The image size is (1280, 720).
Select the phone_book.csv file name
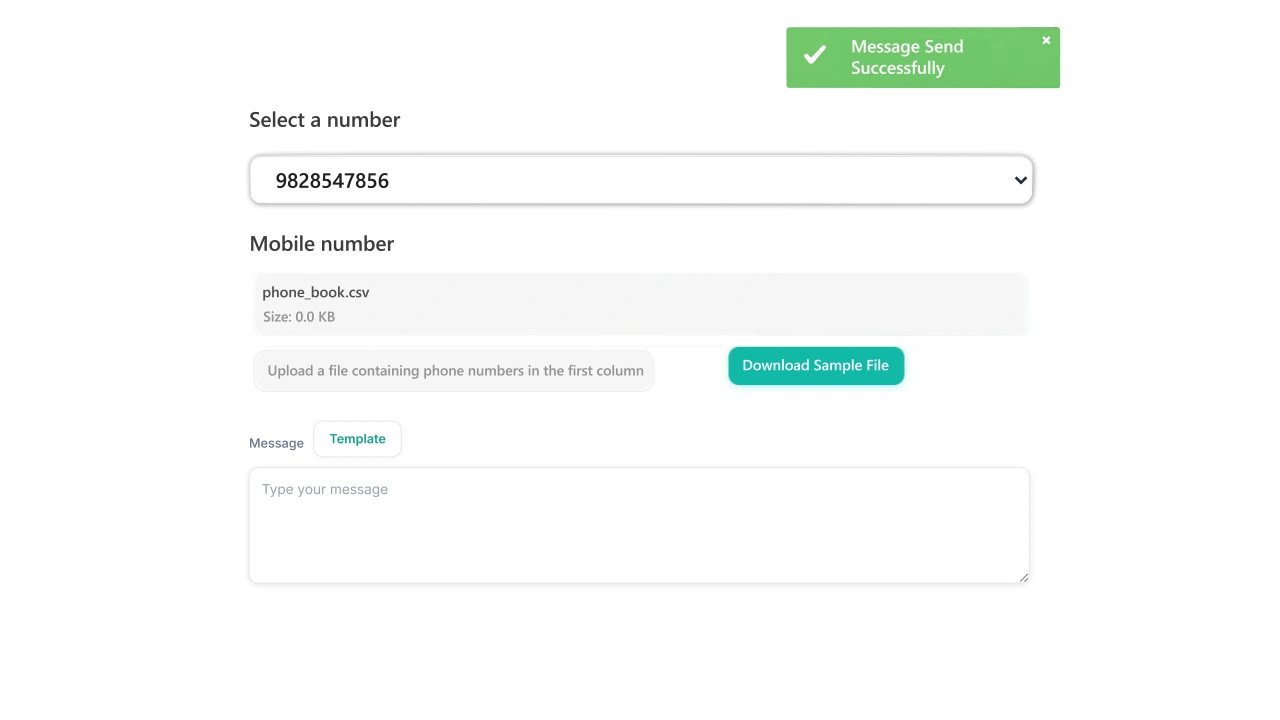click(x=316, y=292)
